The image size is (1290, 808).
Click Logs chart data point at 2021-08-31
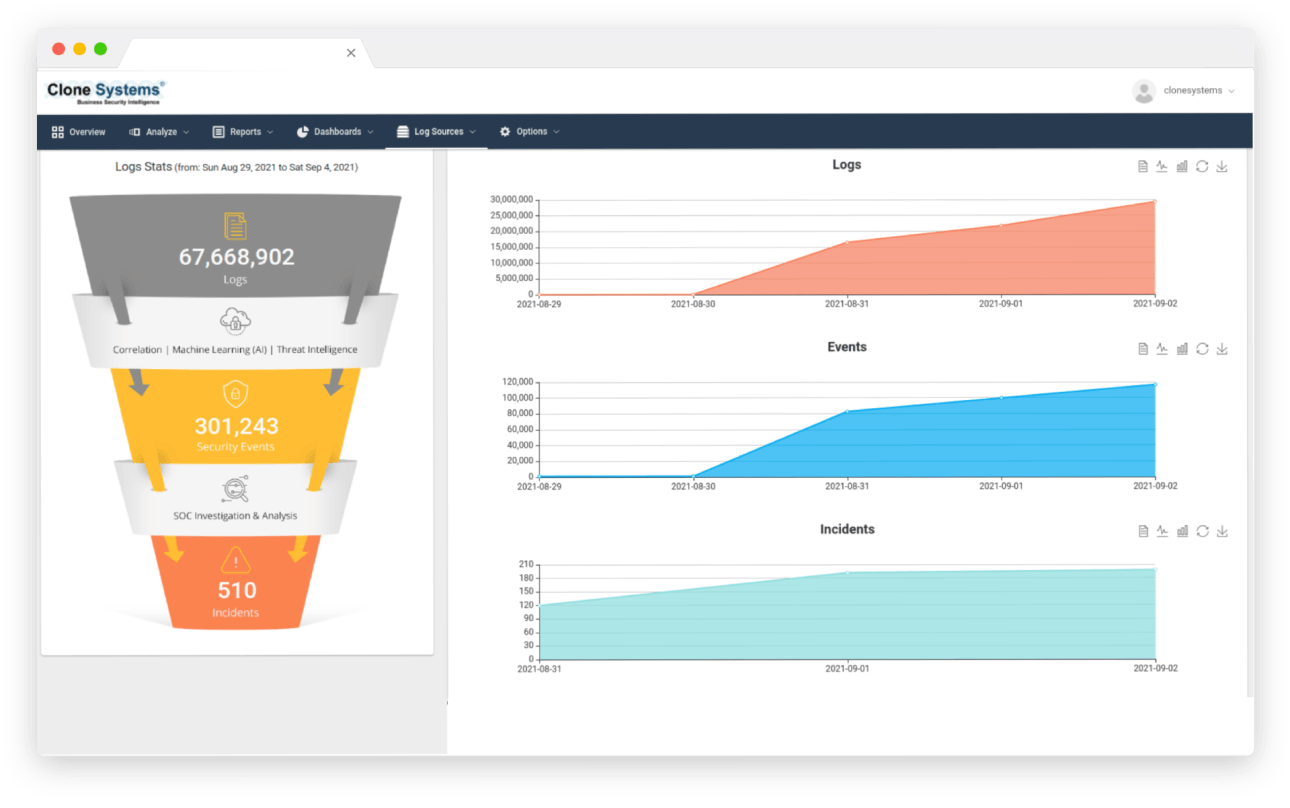pyautogui.click(x=847, y=242)
